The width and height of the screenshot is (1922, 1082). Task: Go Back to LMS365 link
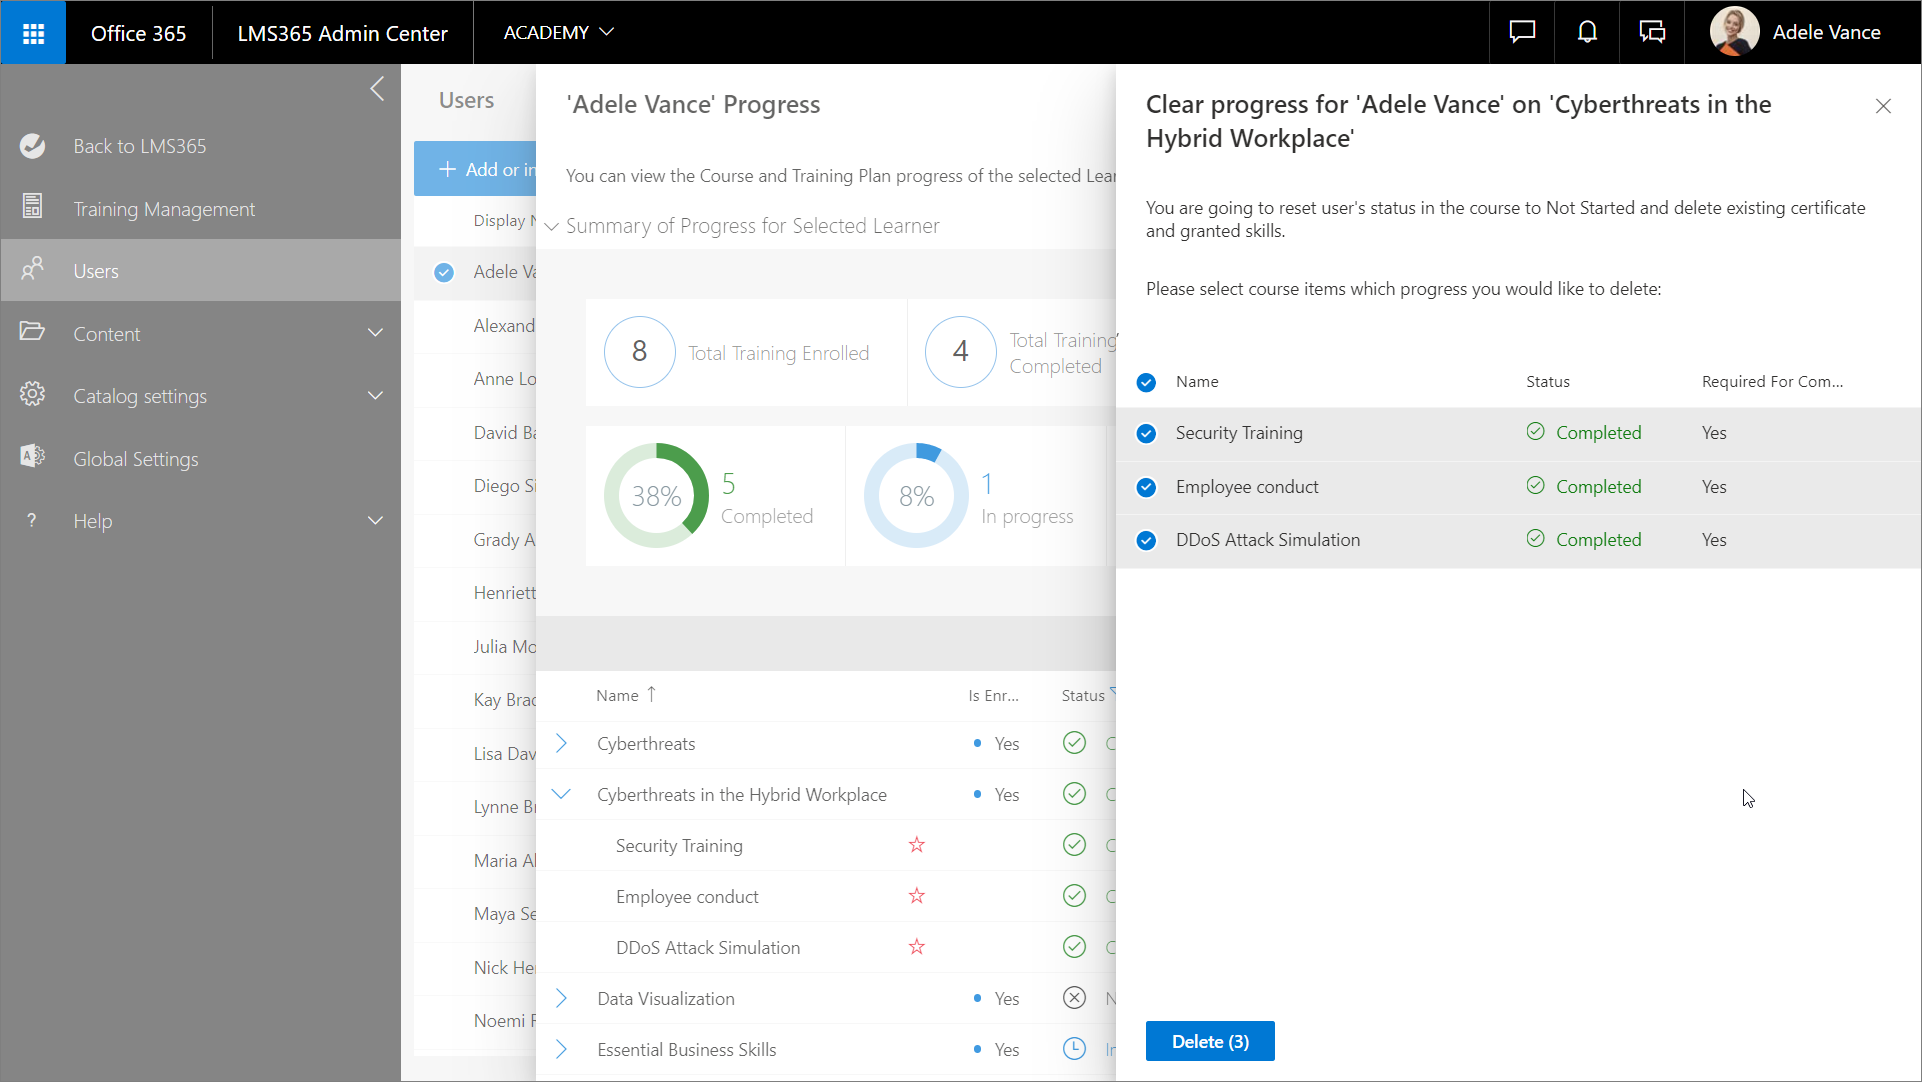tap(139, 146)
